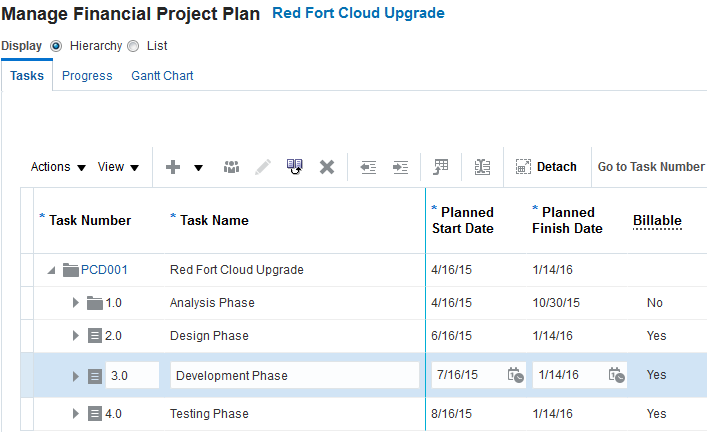Open the View dropdown menu

coord(118,167)
